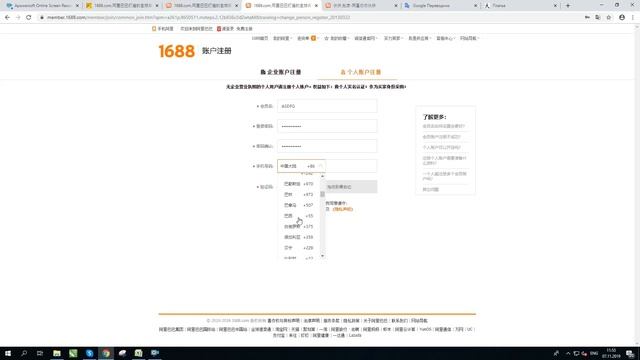The height and width of the screenshot is (360, 640).
Task: Click the taskbar clock showing the date
Action: [x=611, y=353]
